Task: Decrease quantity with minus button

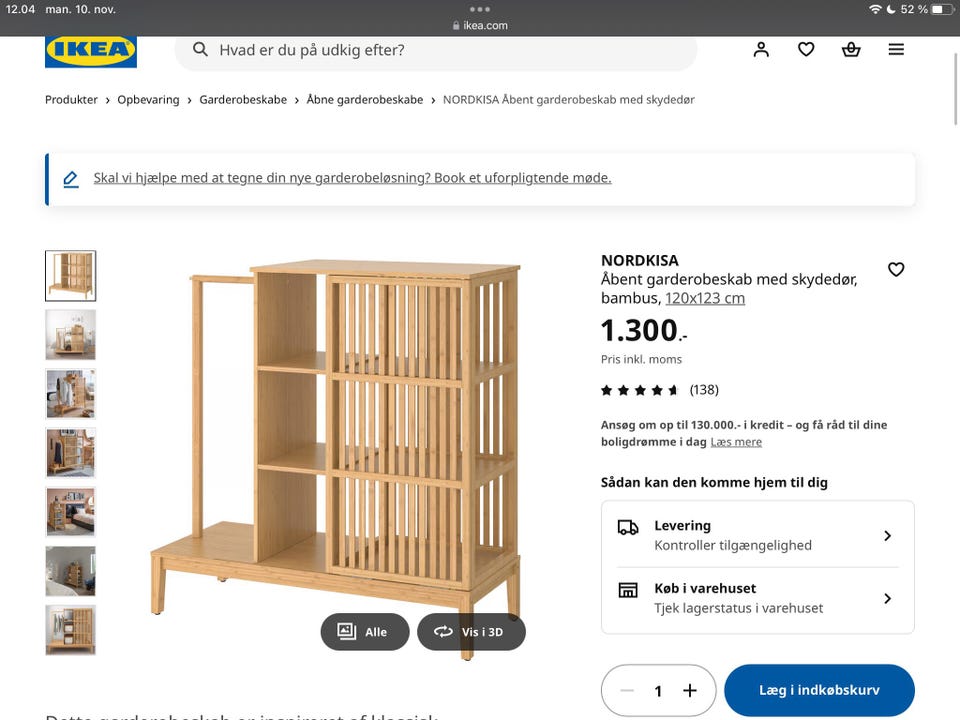Action: (x=627, y=691)
